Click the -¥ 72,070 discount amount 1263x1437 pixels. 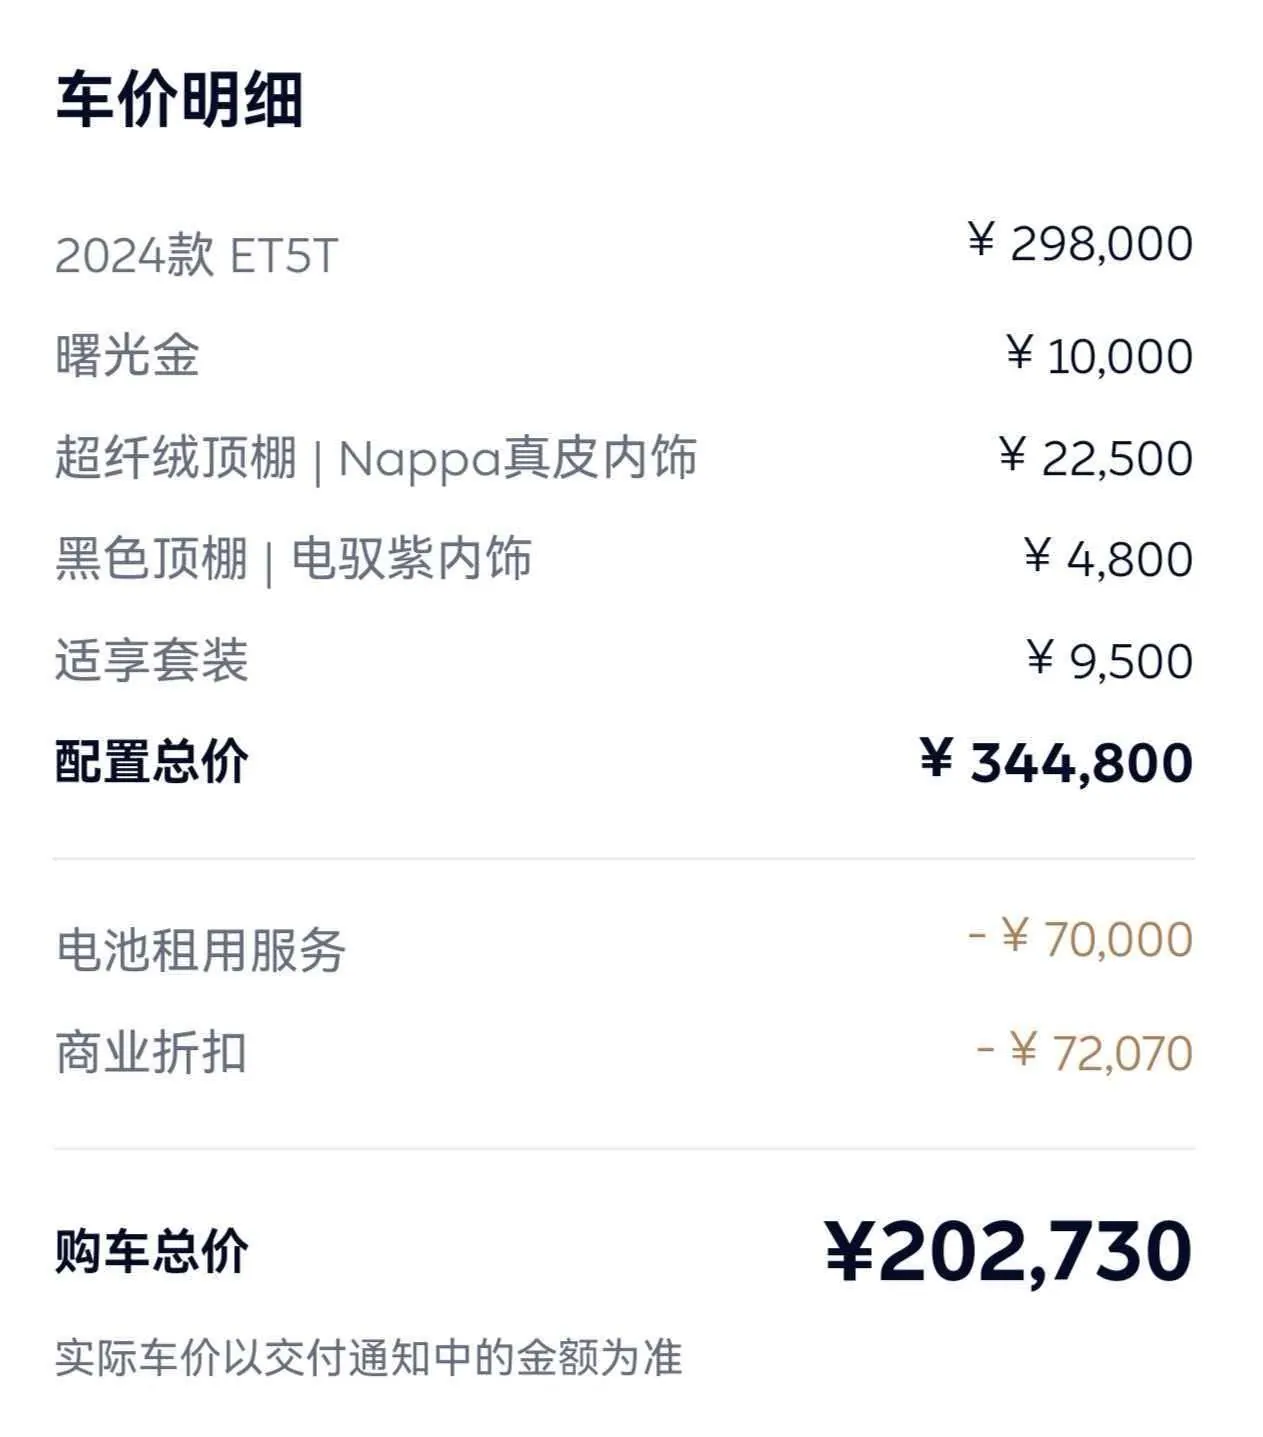click(1084, 1053)
